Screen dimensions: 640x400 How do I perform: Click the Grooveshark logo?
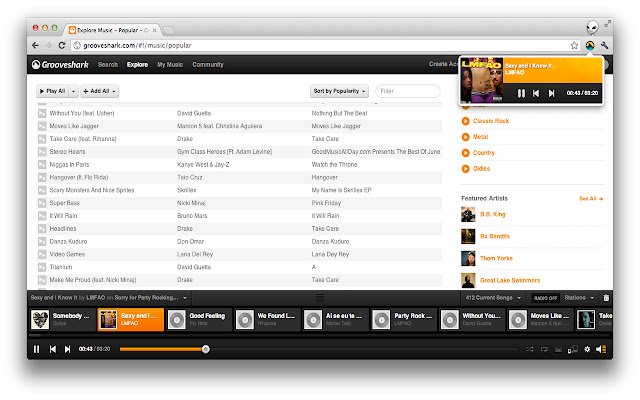60,64
